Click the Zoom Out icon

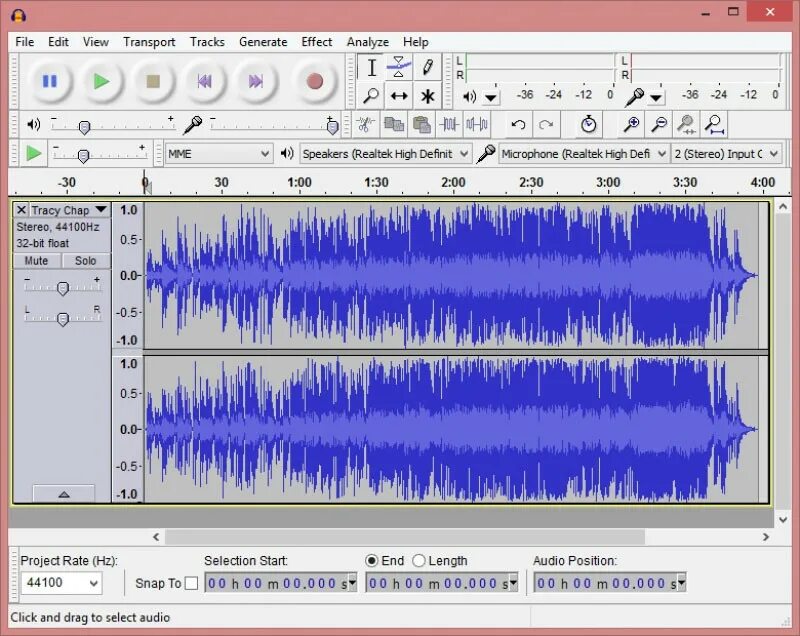(659, 124)
